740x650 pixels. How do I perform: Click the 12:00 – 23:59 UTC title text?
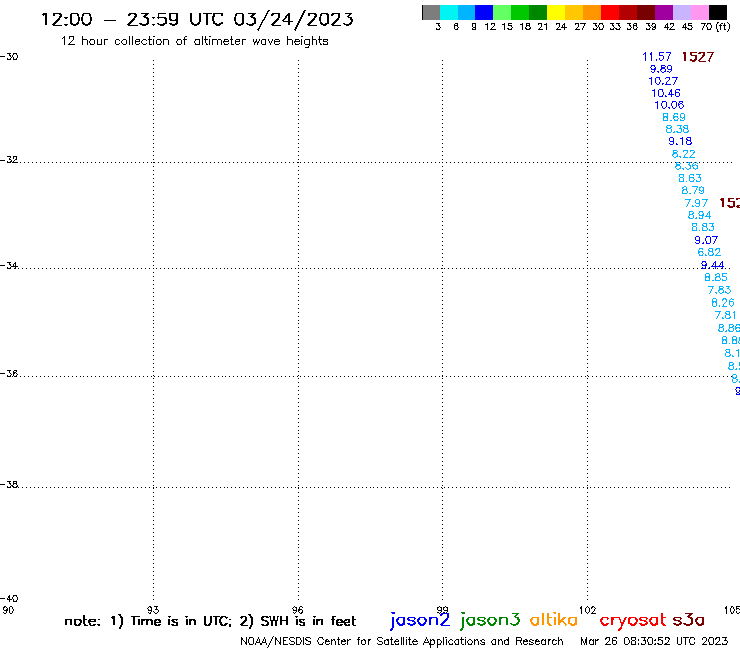pyautogui.click(x=197, y=19)
